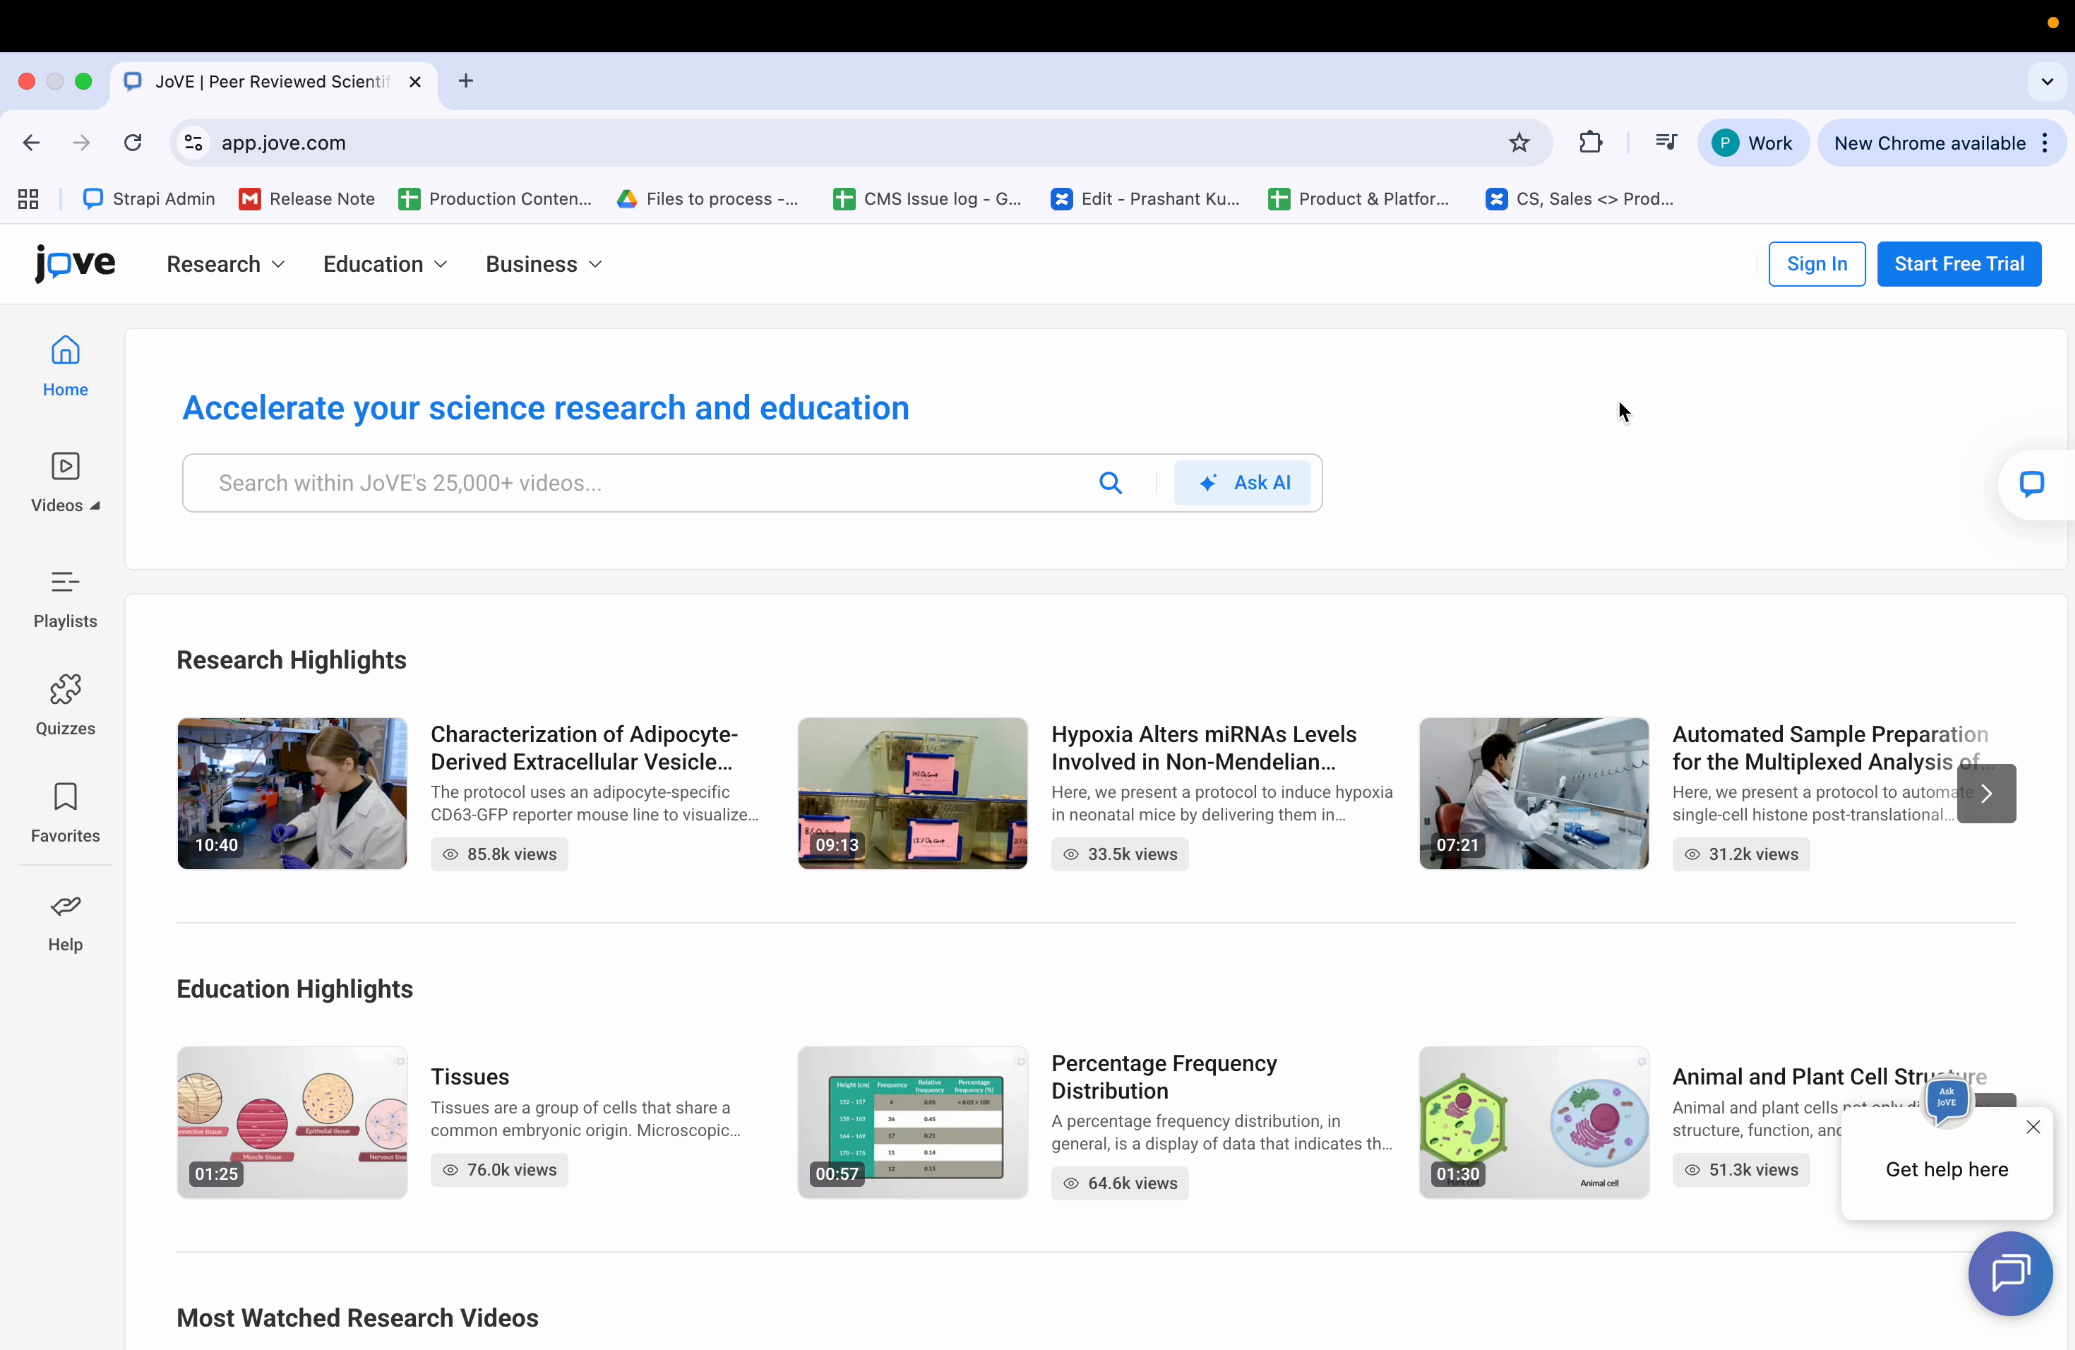
Task: Open the Quizzes puzzle icon
Action: 65,690
